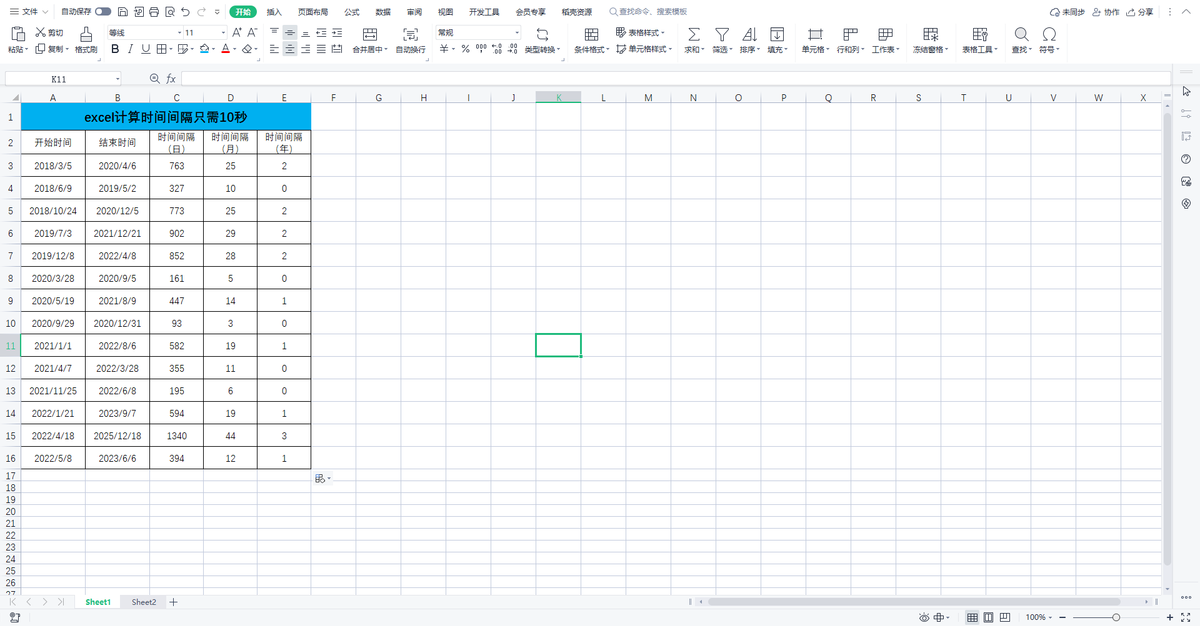Click the 剪切 cut button

49,33
